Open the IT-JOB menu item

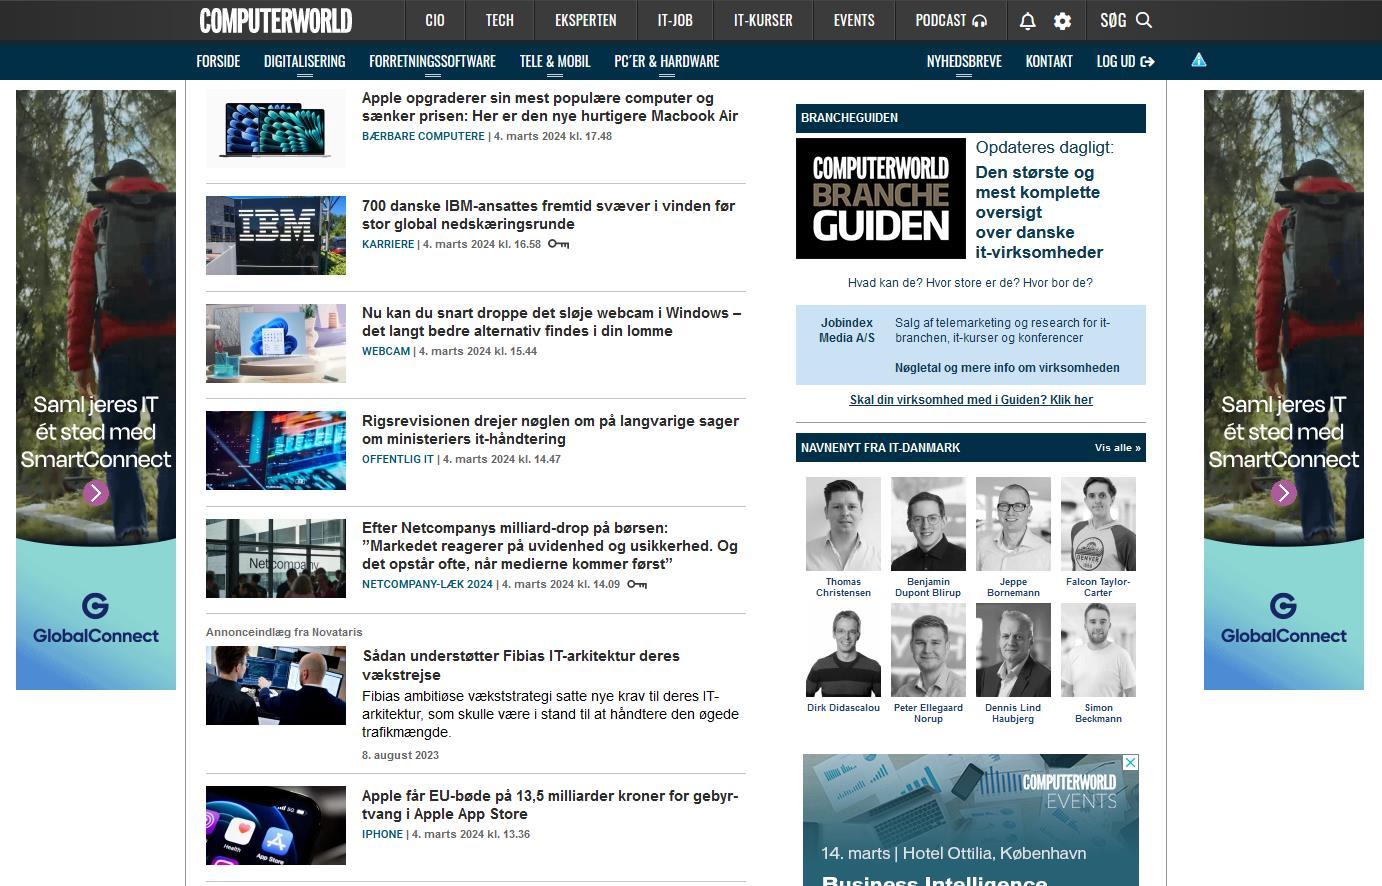coord(675,20)
